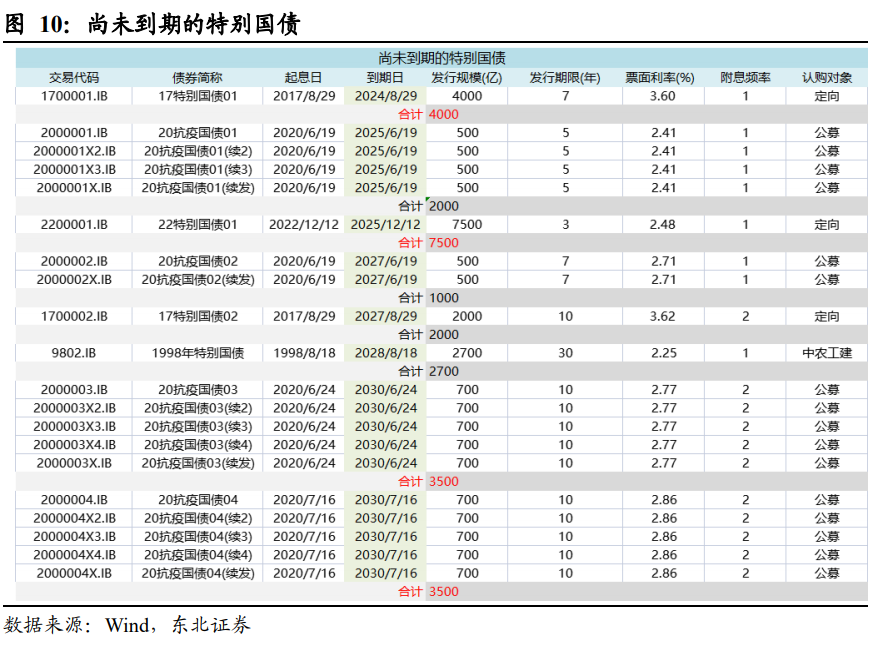Image resolution: width=885 pixels, height=648 pixels.
Task: Select the 交易代码 column header
Action: (74, 78)
